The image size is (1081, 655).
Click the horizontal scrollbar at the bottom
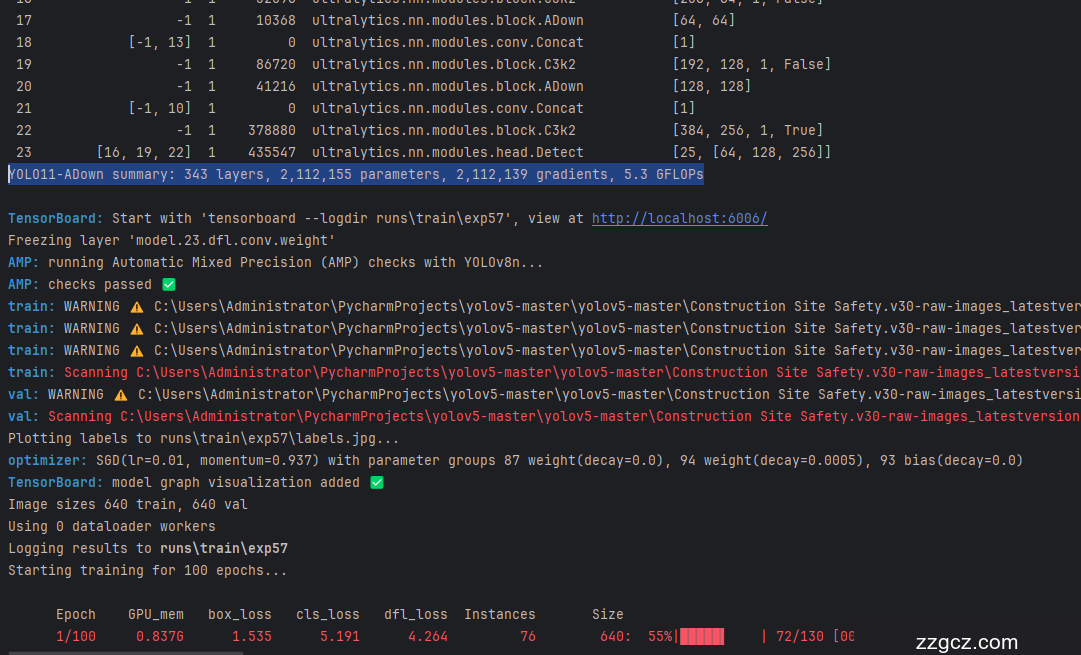click(125, 652)
